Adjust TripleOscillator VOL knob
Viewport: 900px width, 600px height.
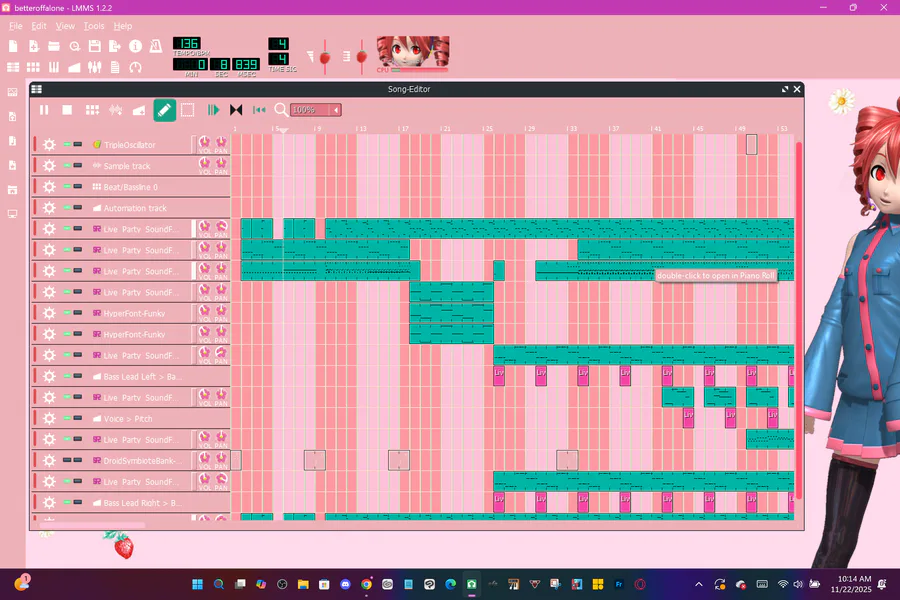pos(205,142)
